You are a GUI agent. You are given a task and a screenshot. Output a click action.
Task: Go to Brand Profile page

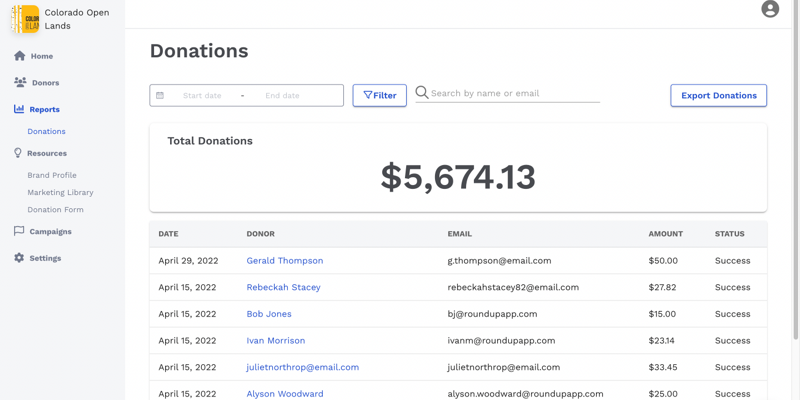point(52,175)
